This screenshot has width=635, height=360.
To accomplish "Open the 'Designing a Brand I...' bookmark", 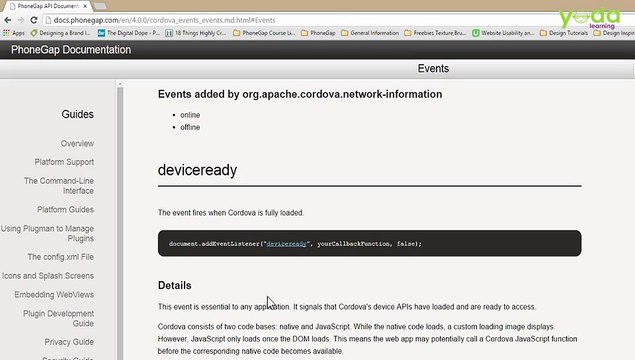I will pyautogui.click(x=60, y=33).
